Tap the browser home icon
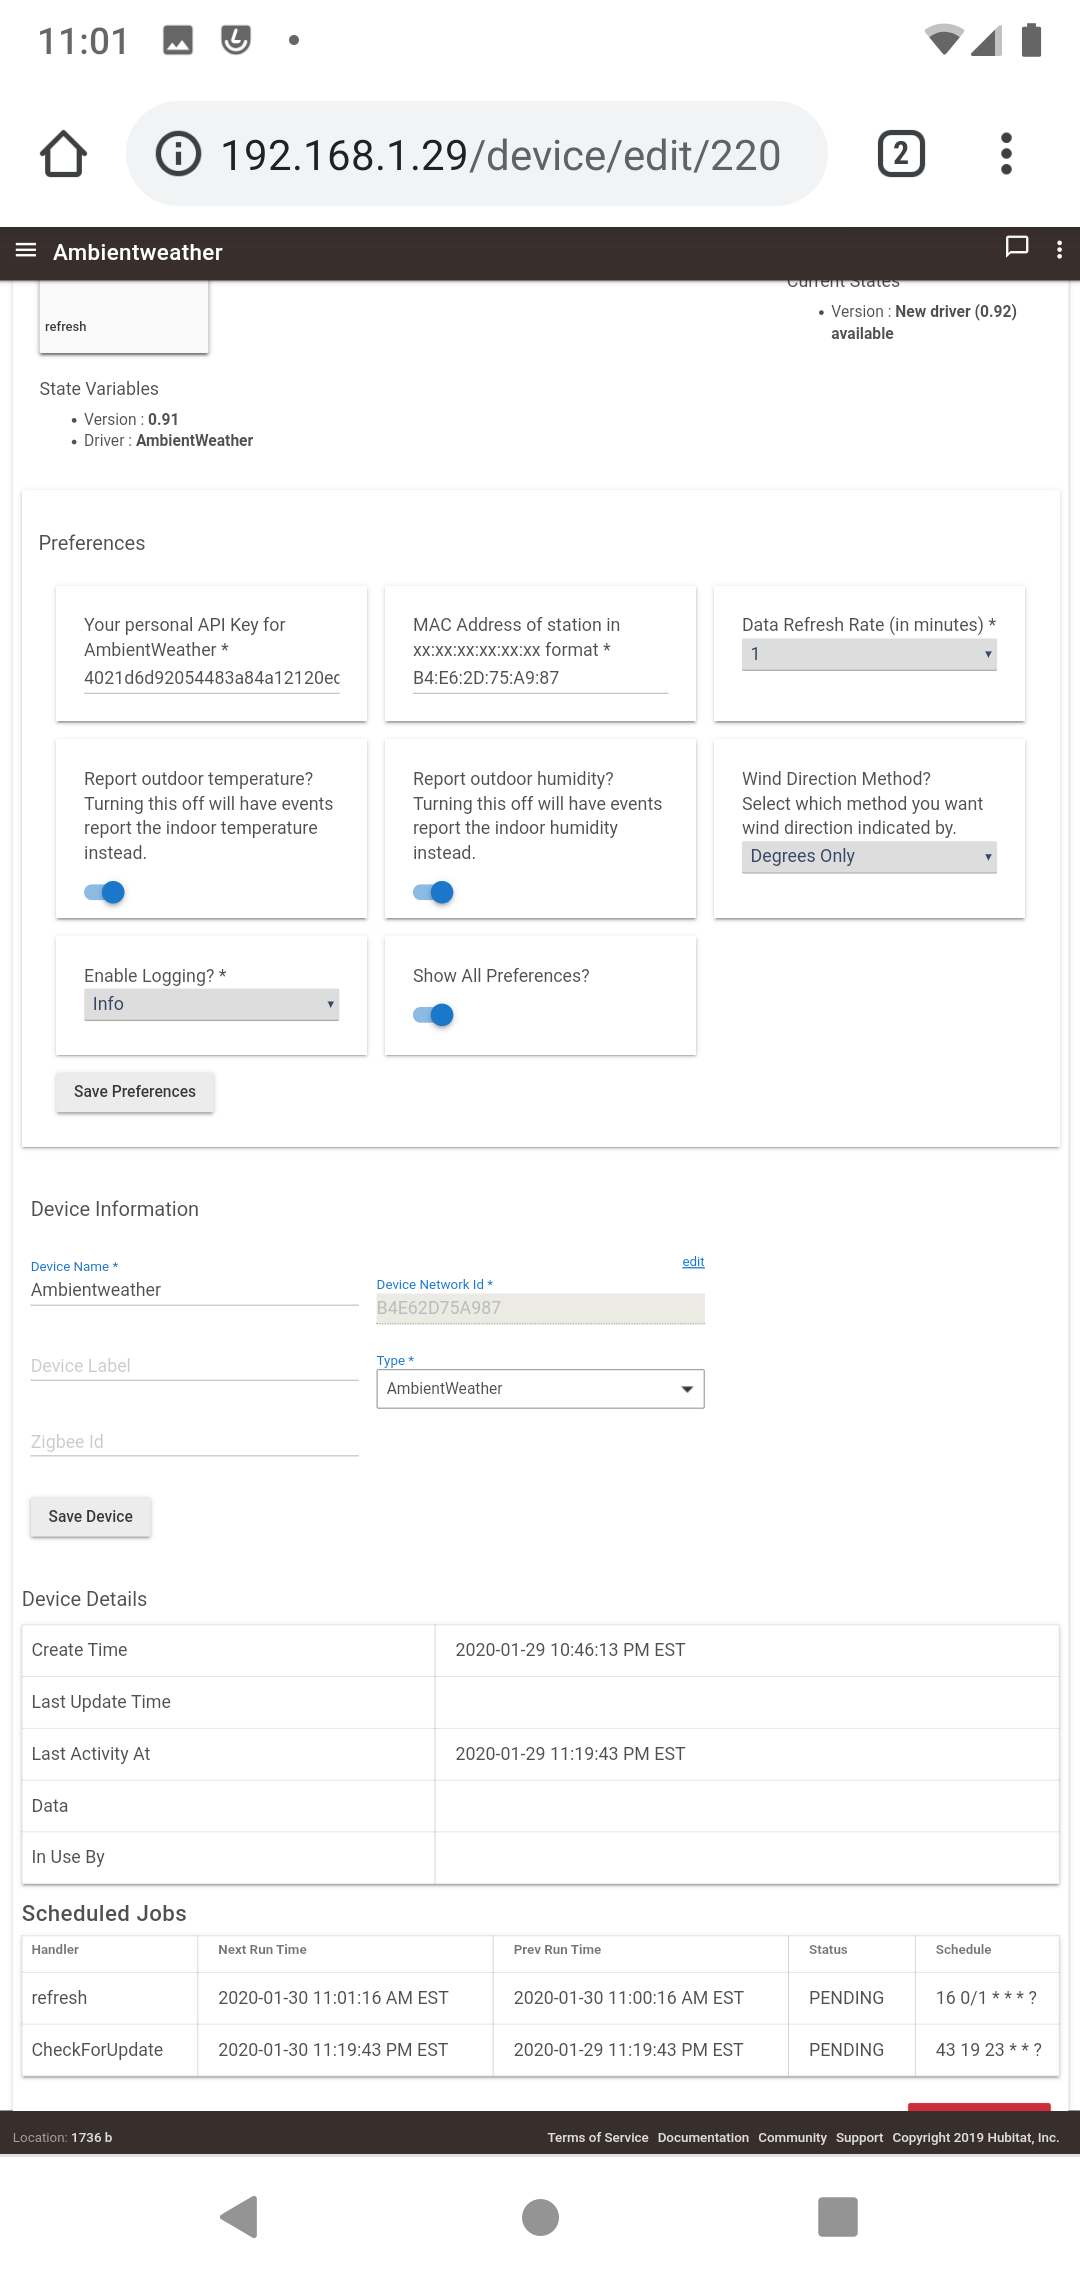Viewport: 1080px width, 2280px height. pyautogui.click(x=63, y=154)
